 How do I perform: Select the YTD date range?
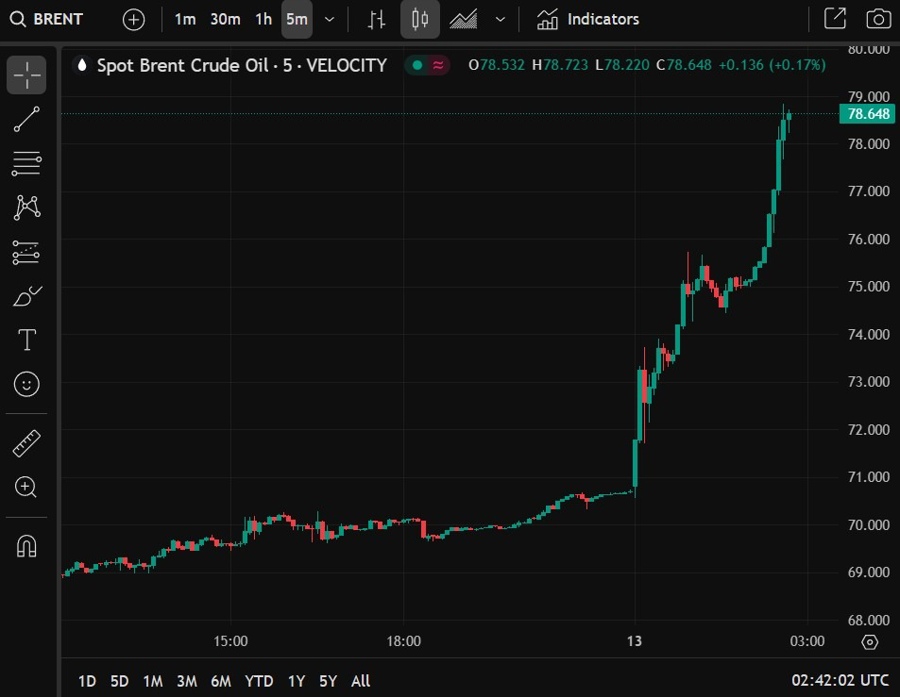[x=259, y=681]
